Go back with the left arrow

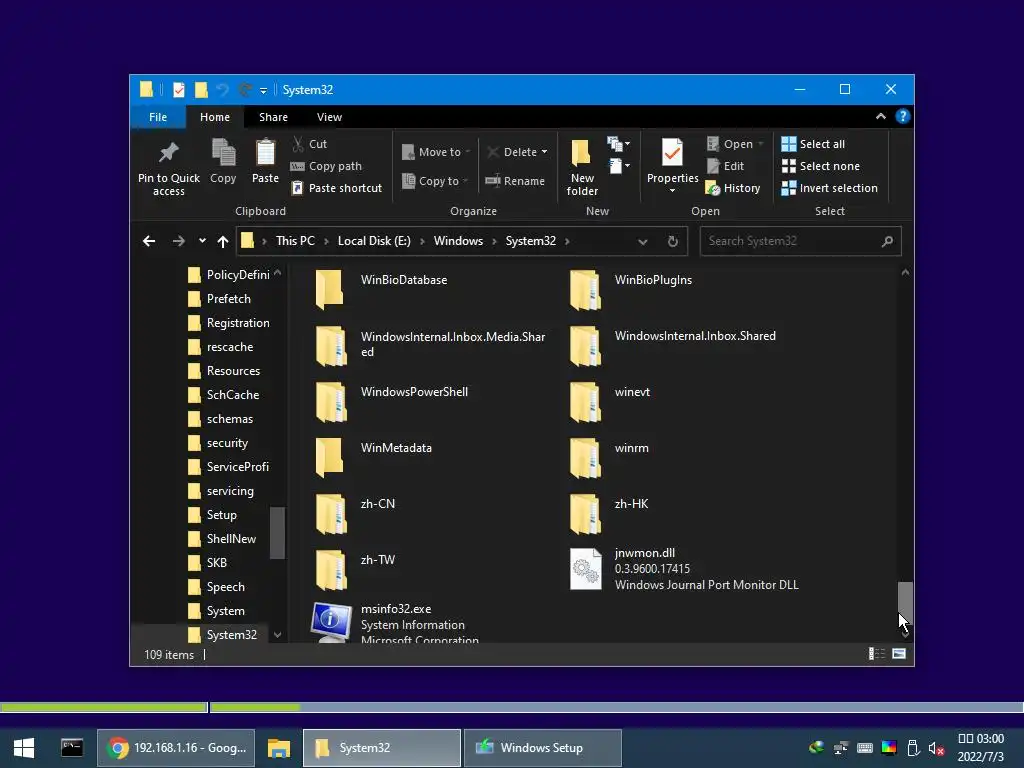tap(149, 241)
